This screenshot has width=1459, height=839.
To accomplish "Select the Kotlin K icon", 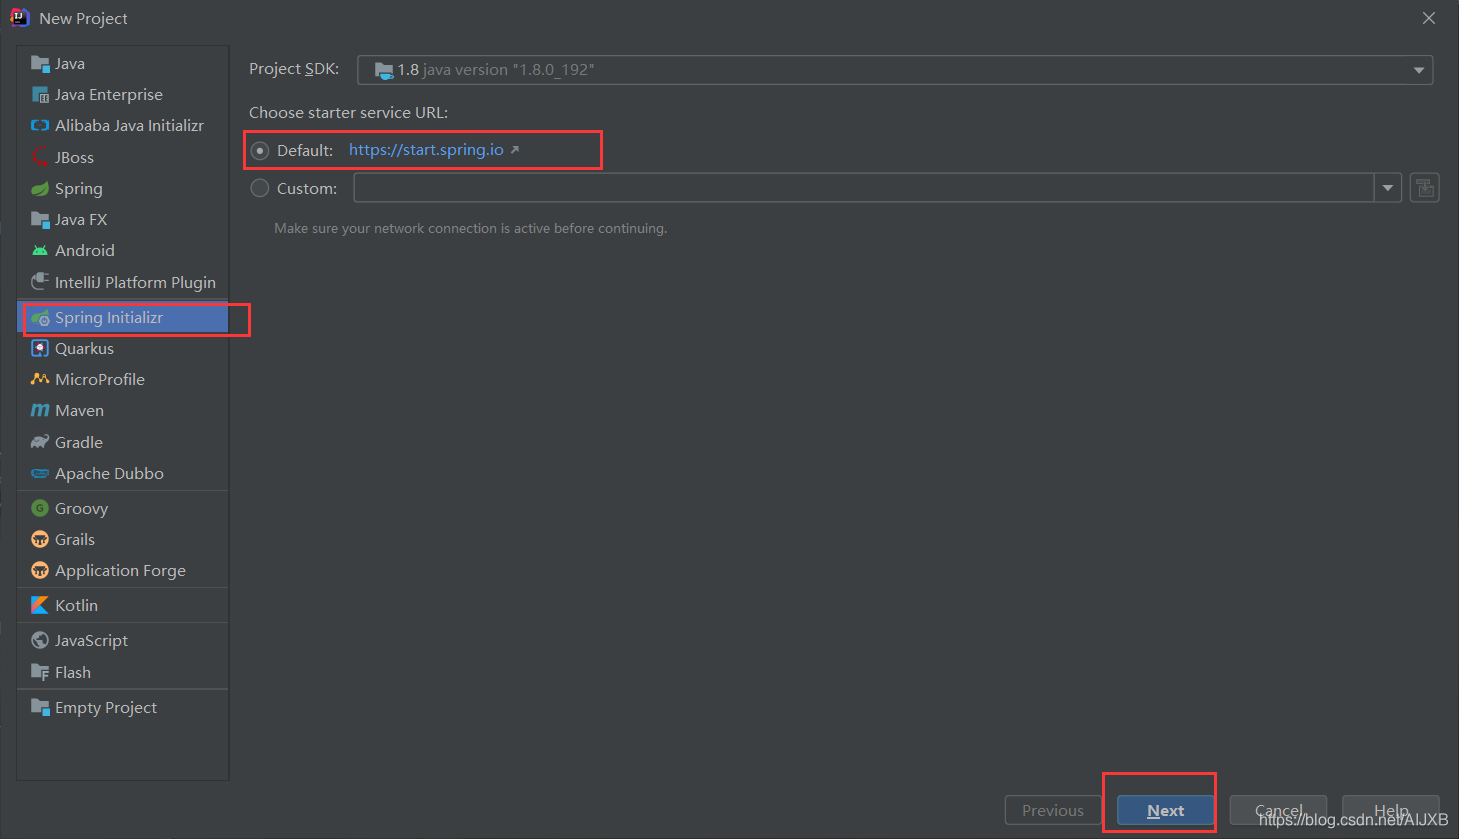I will 40,606.
